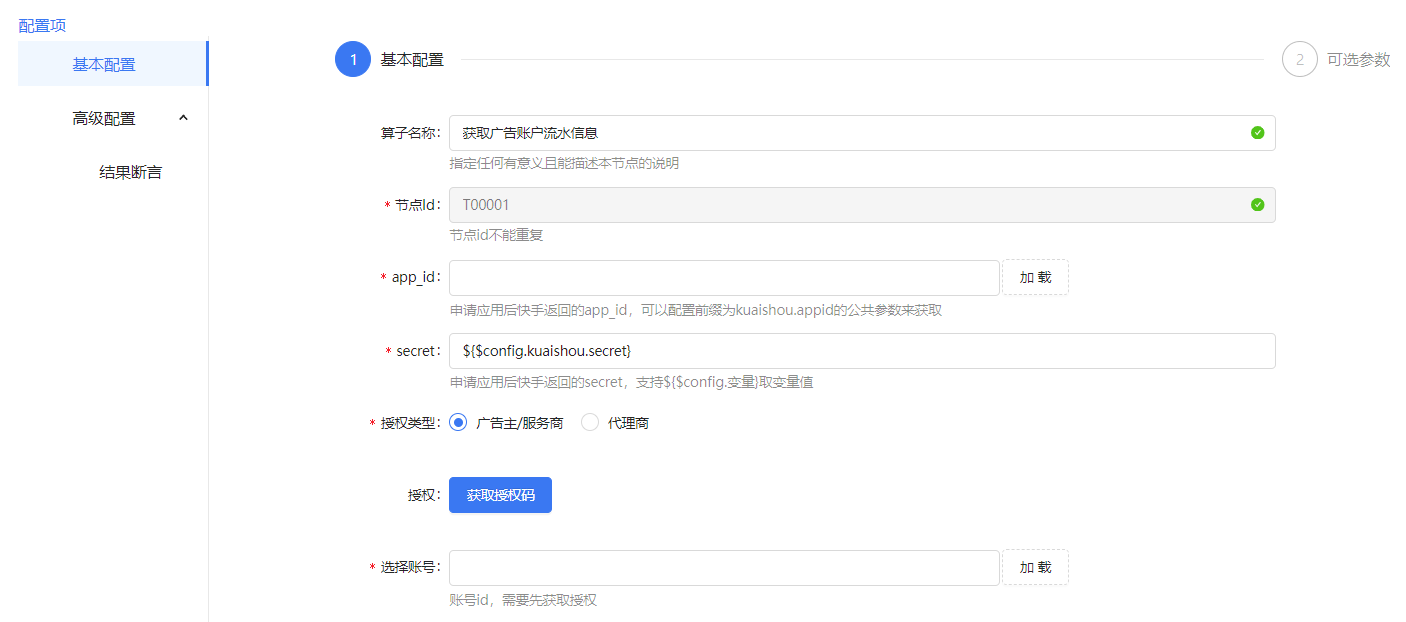The image size is (1406, 622).
Task: Collapse the 高级配置 chevron arrow
Action: 183,118
